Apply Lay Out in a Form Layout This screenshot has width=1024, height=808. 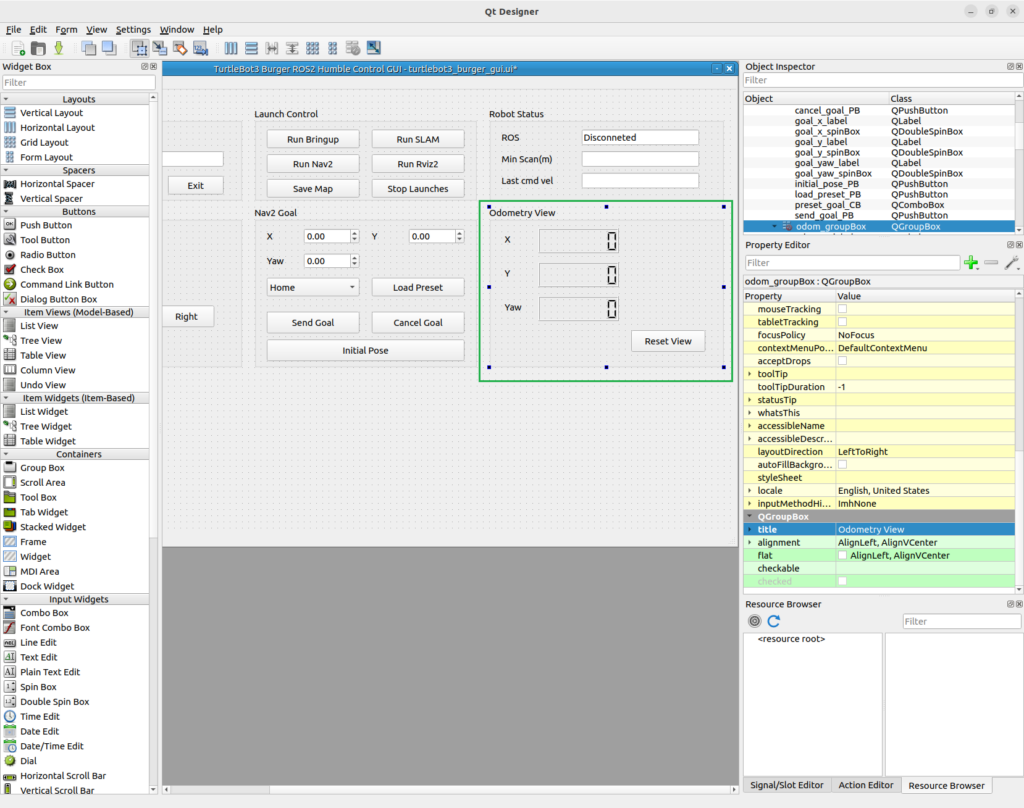(333, 48)
